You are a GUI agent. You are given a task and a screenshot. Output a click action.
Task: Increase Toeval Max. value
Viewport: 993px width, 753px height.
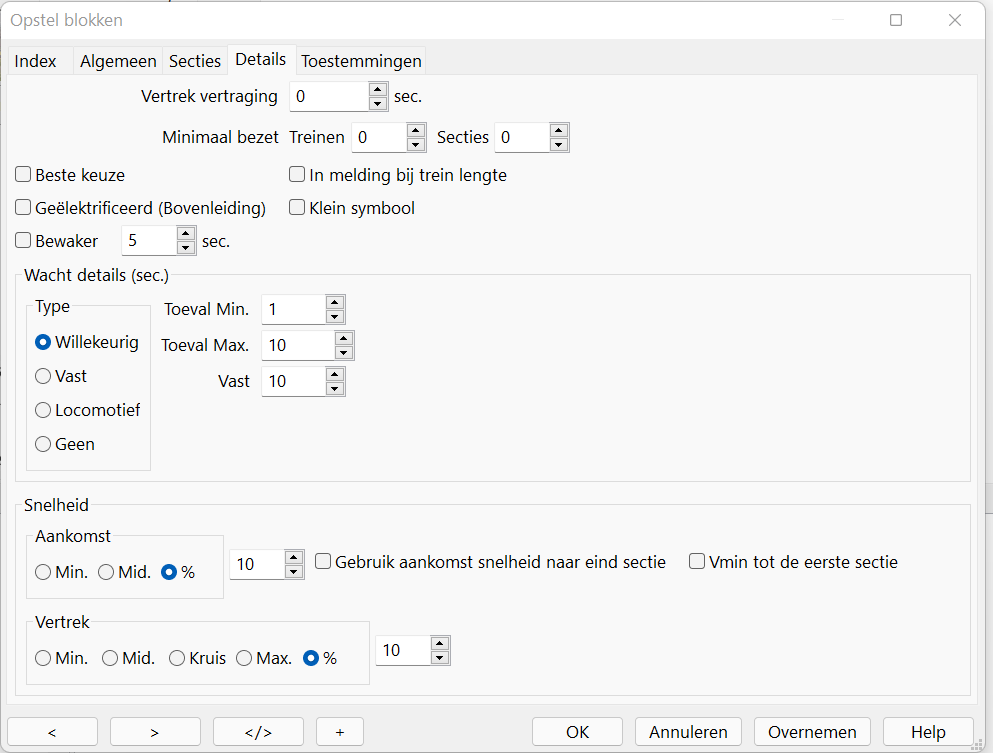coord(344,338)
